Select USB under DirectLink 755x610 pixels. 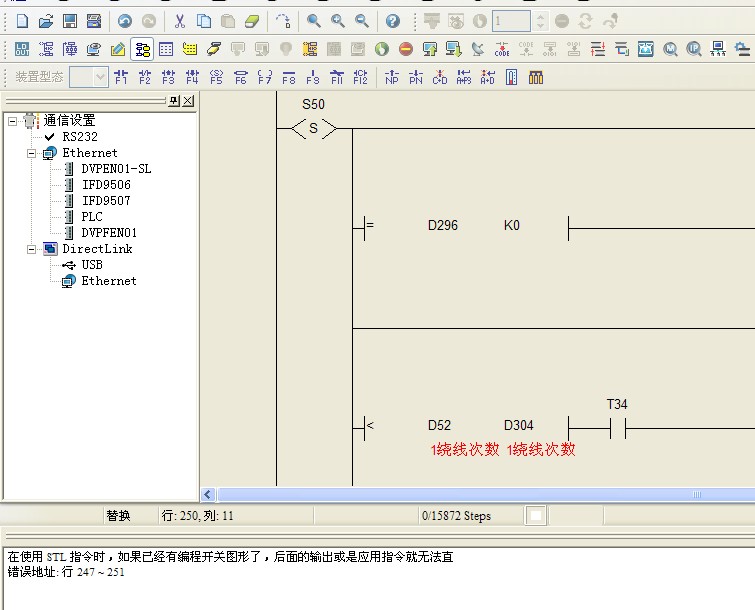click(x=92, y=265)
